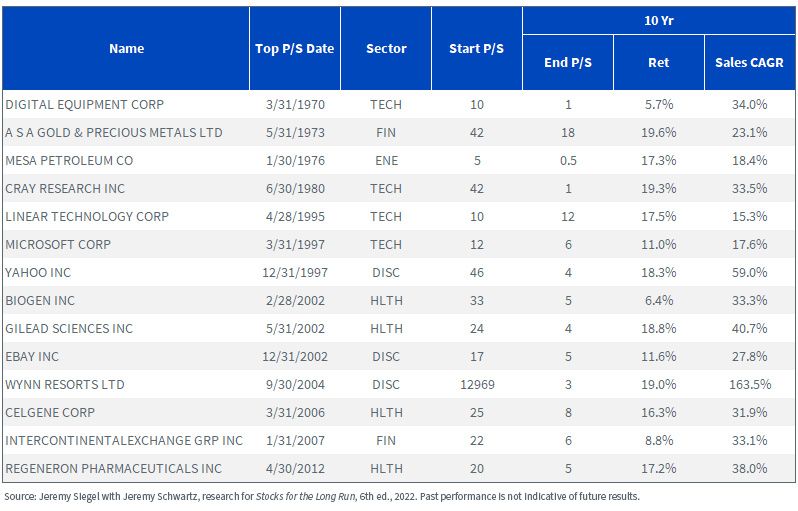The height and width of the screenshot is (511, 798).
Task: Click the CRAY RESEARCH INC return 19.3%
Action: 659,189
